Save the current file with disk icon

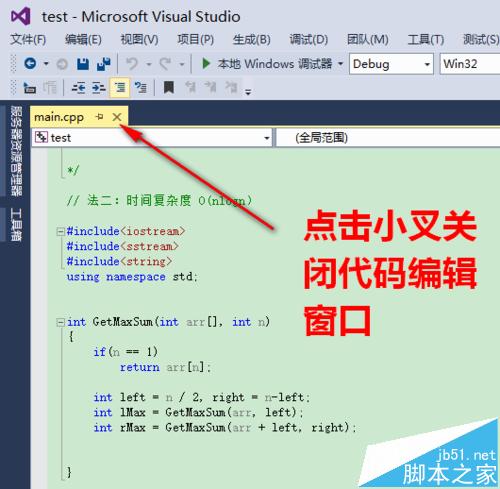(83, 64)
